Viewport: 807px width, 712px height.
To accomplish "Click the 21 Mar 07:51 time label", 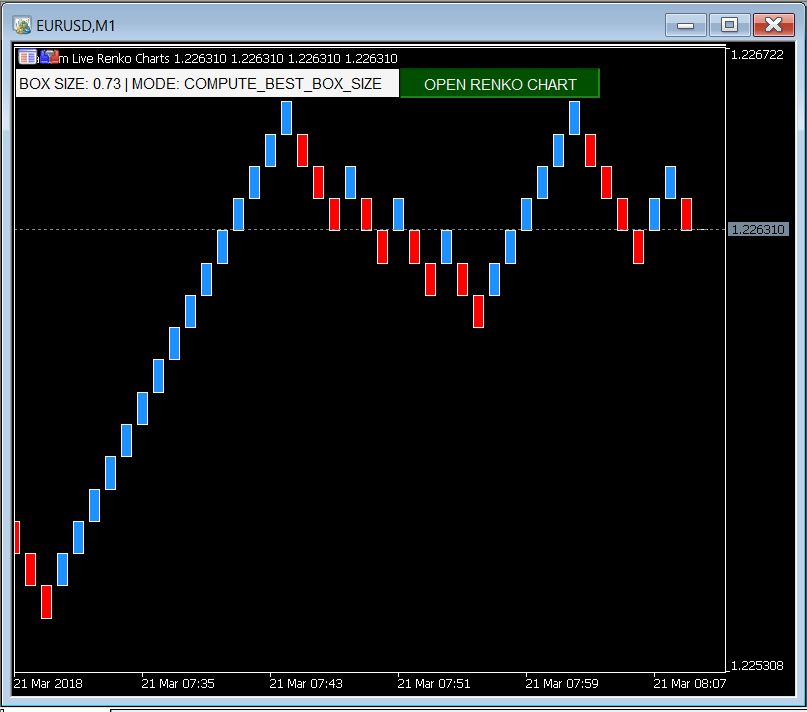I will (434, 684).
